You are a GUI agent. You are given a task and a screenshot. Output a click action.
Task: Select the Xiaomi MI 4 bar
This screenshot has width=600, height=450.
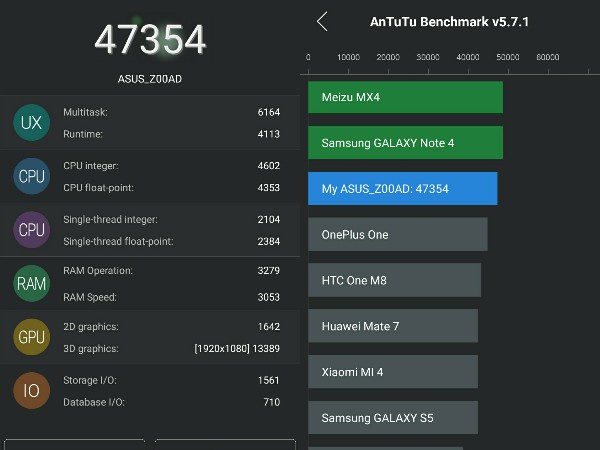393,372
